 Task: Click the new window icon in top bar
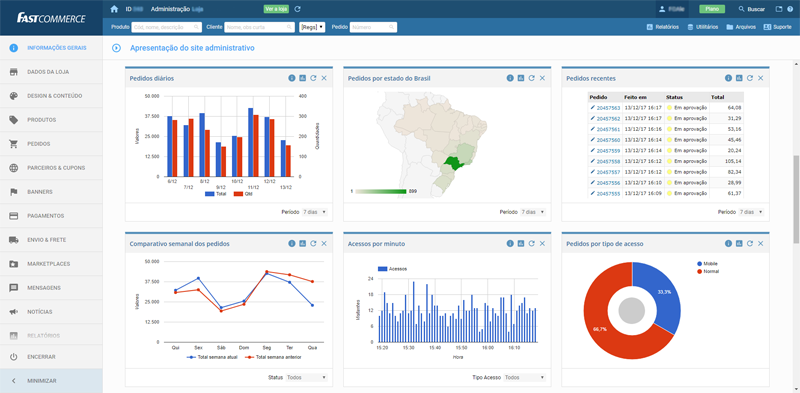779,9
